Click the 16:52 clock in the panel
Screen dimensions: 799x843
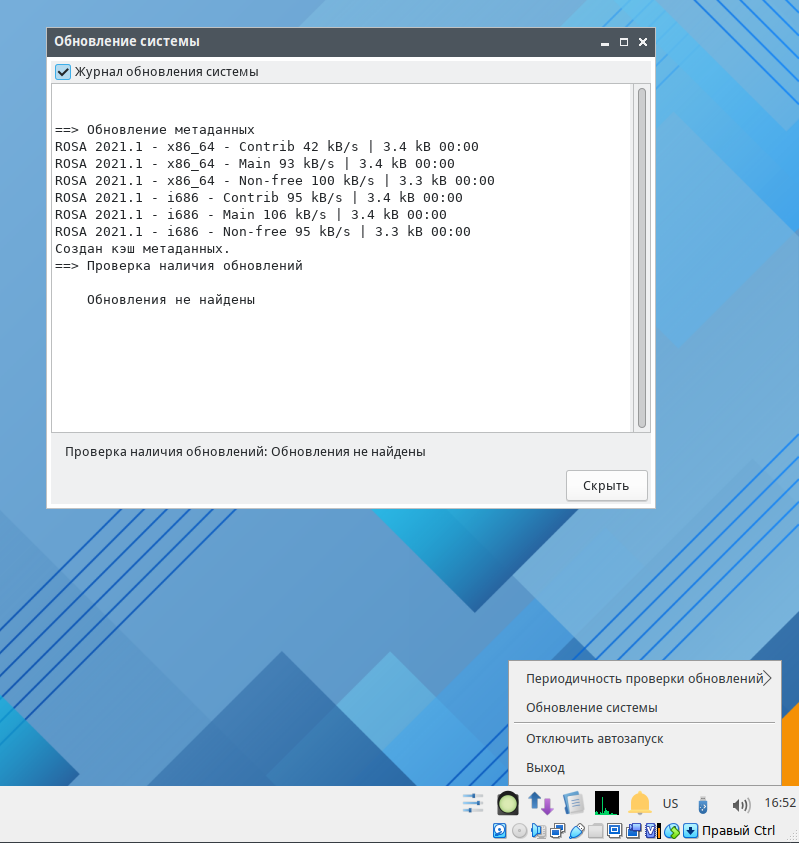779,803
